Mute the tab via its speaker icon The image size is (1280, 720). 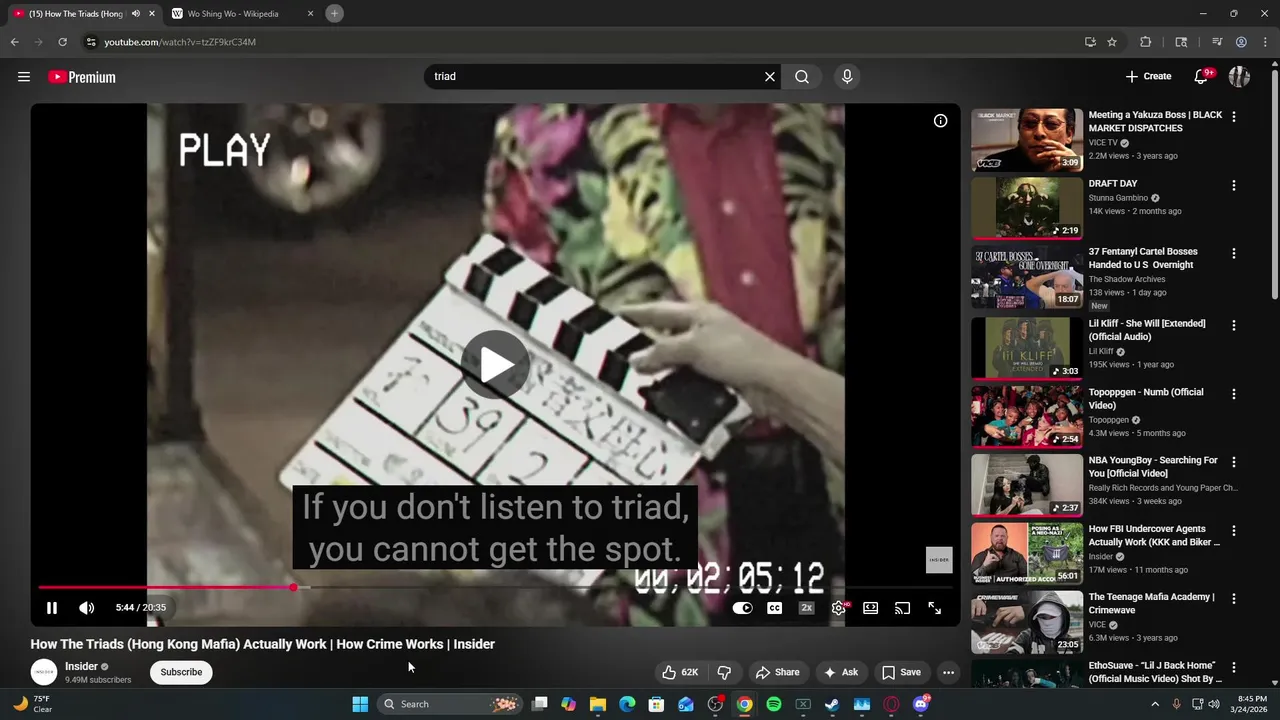(x=135, y=14)
